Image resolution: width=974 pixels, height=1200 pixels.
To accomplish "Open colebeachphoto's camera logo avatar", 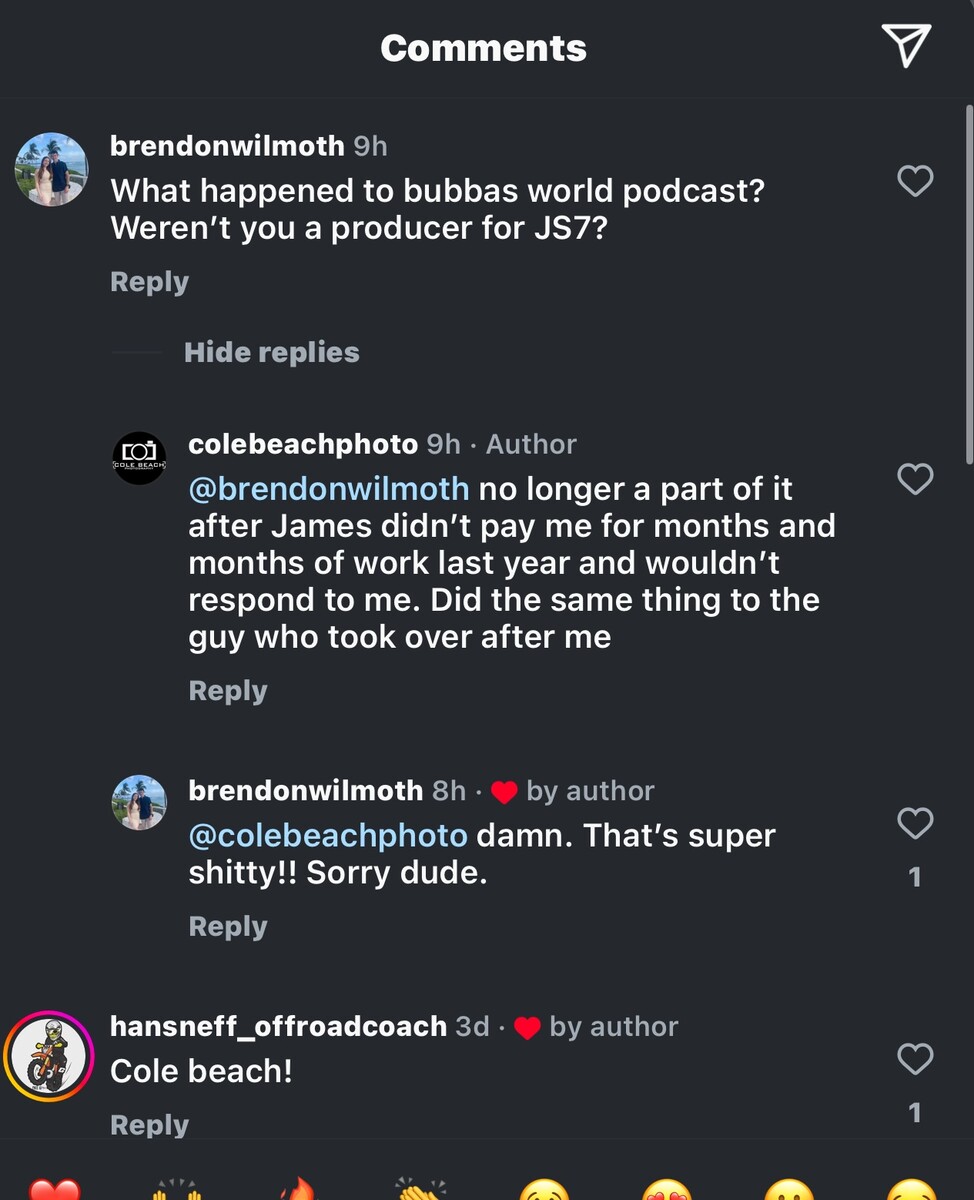I will [139, 459].
